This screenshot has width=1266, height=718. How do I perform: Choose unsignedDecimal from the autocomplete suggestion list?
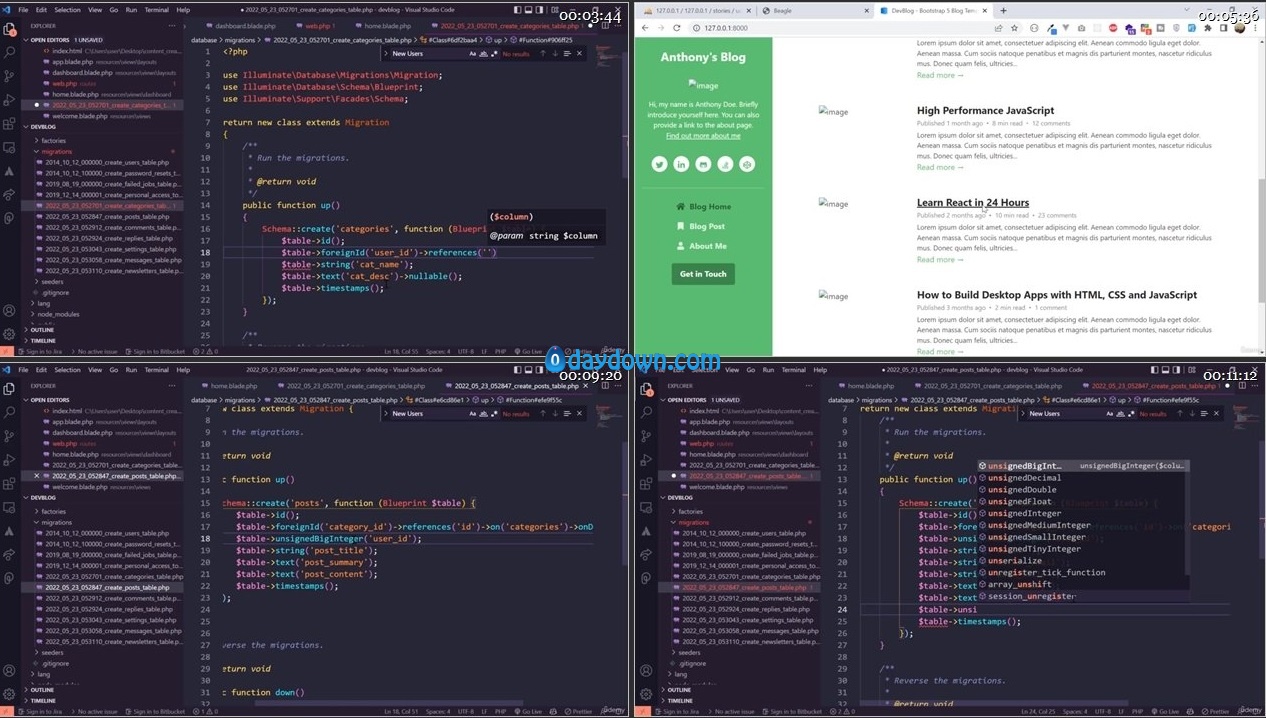[x=1025, y=478]
